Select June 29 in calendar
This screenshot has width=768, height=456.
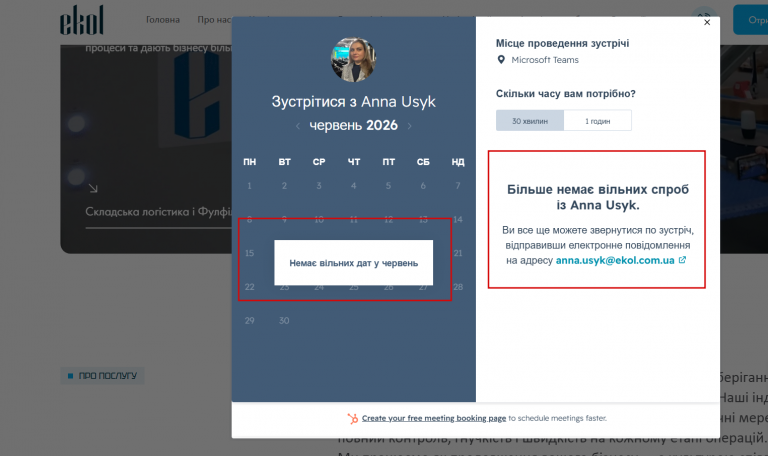click(249, 321)
